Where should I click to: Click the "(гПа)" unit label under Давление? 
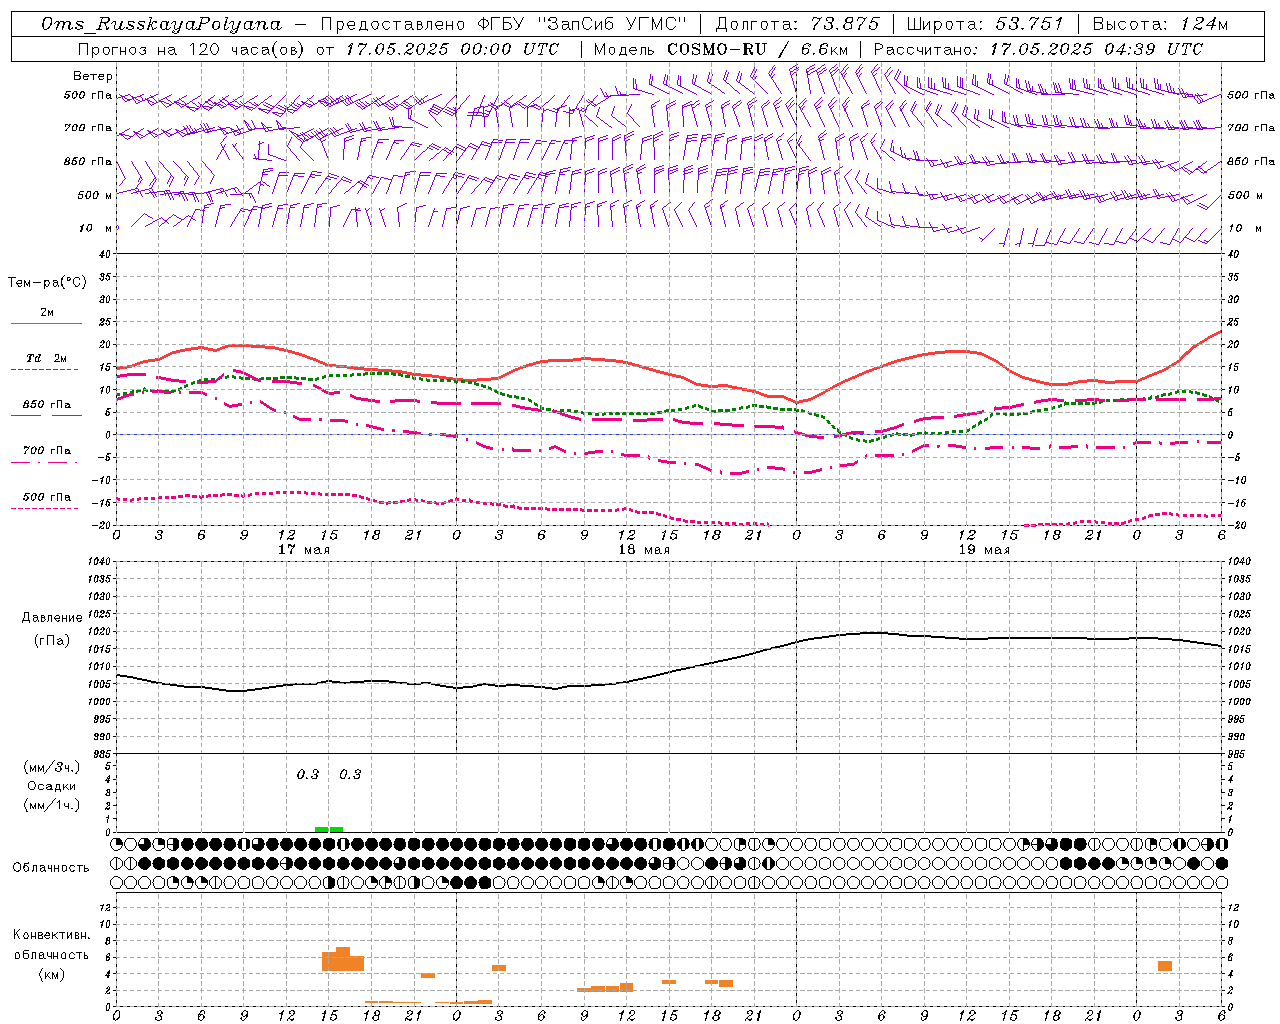click(52, 641)
